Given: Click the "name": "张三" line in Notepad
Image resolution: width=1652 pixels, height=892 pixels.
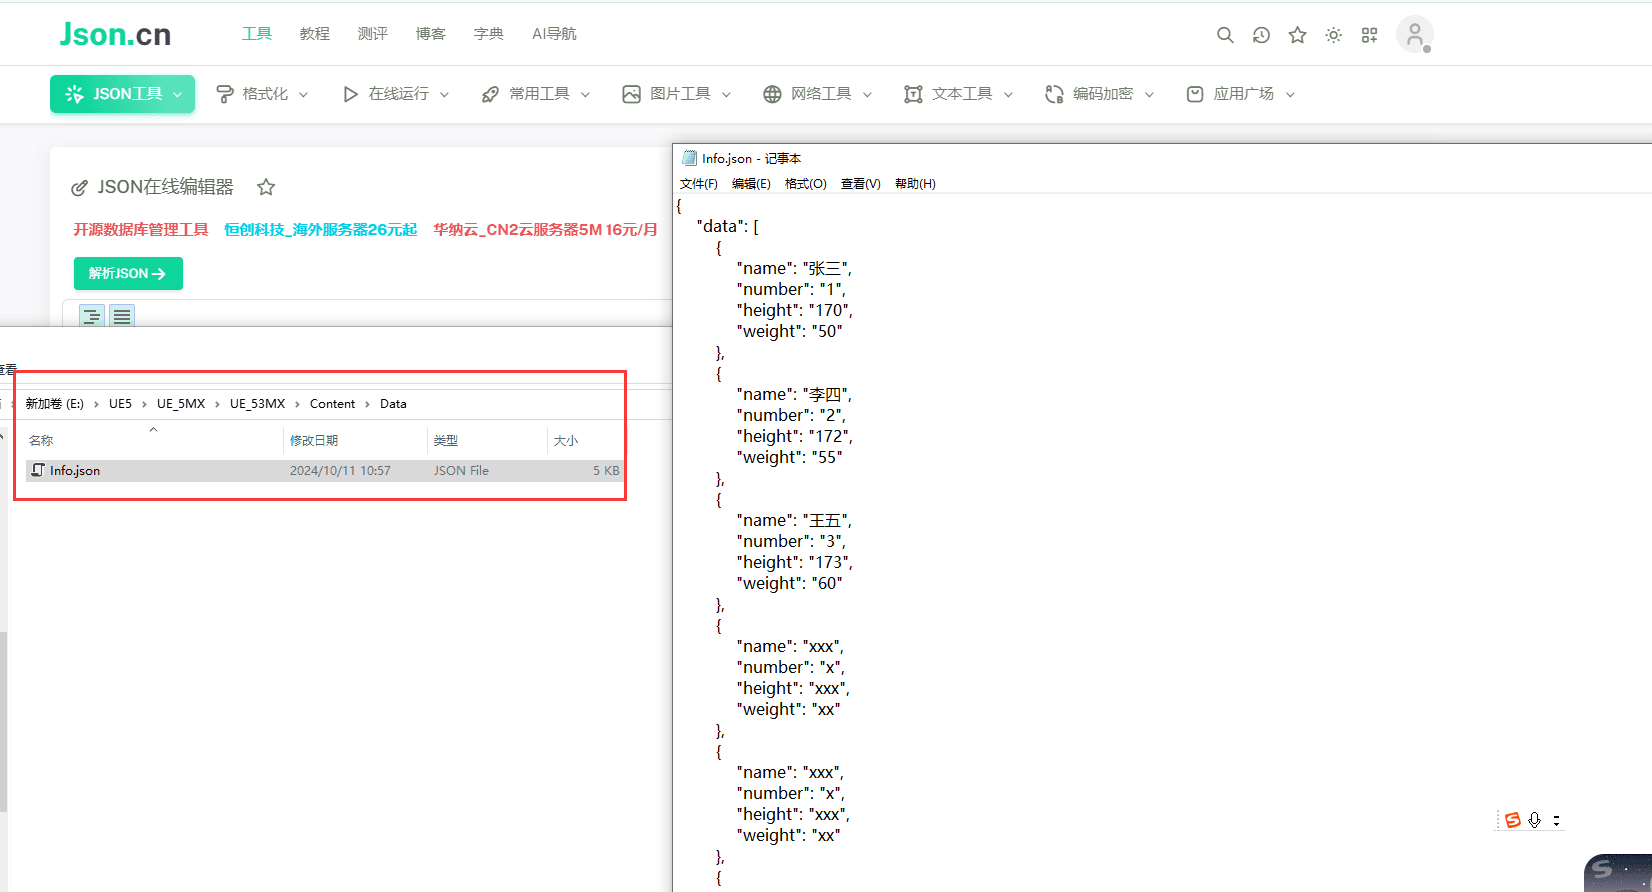Looking at the screenshot, I should [x=794, y=268].
